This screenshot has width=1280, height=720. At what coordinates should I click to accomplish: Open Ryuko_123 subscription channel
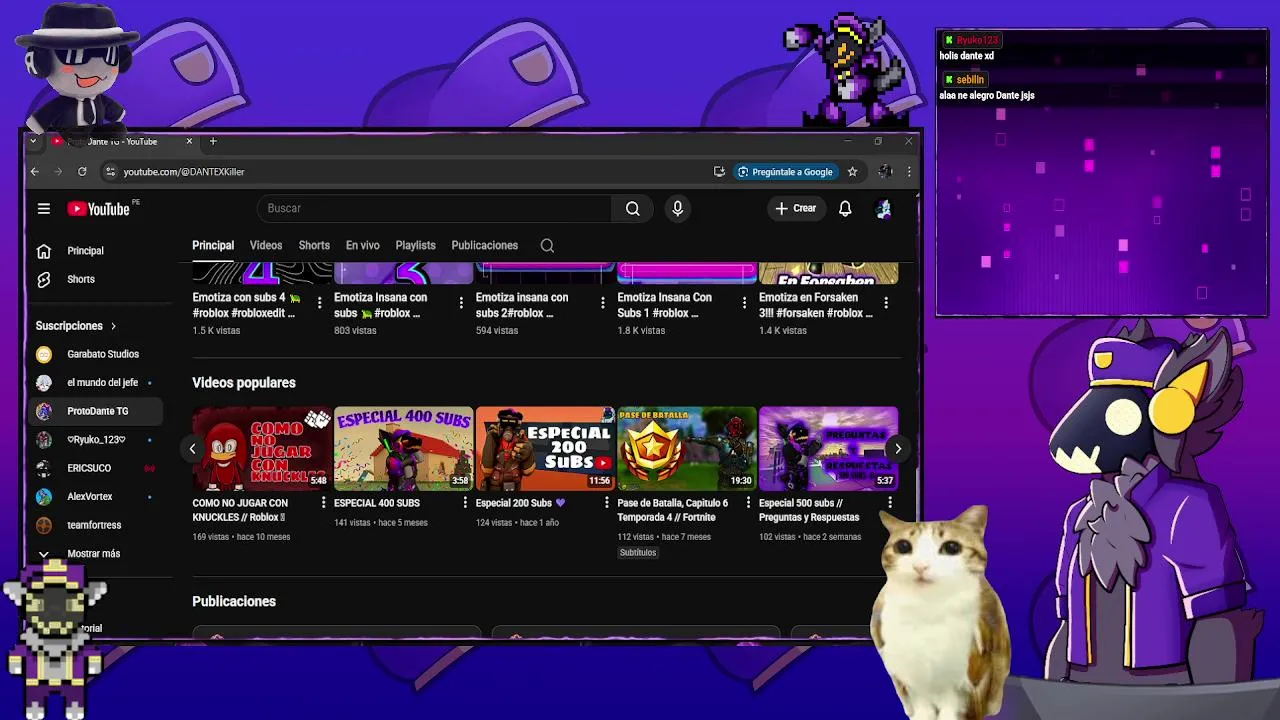point(96,440)
